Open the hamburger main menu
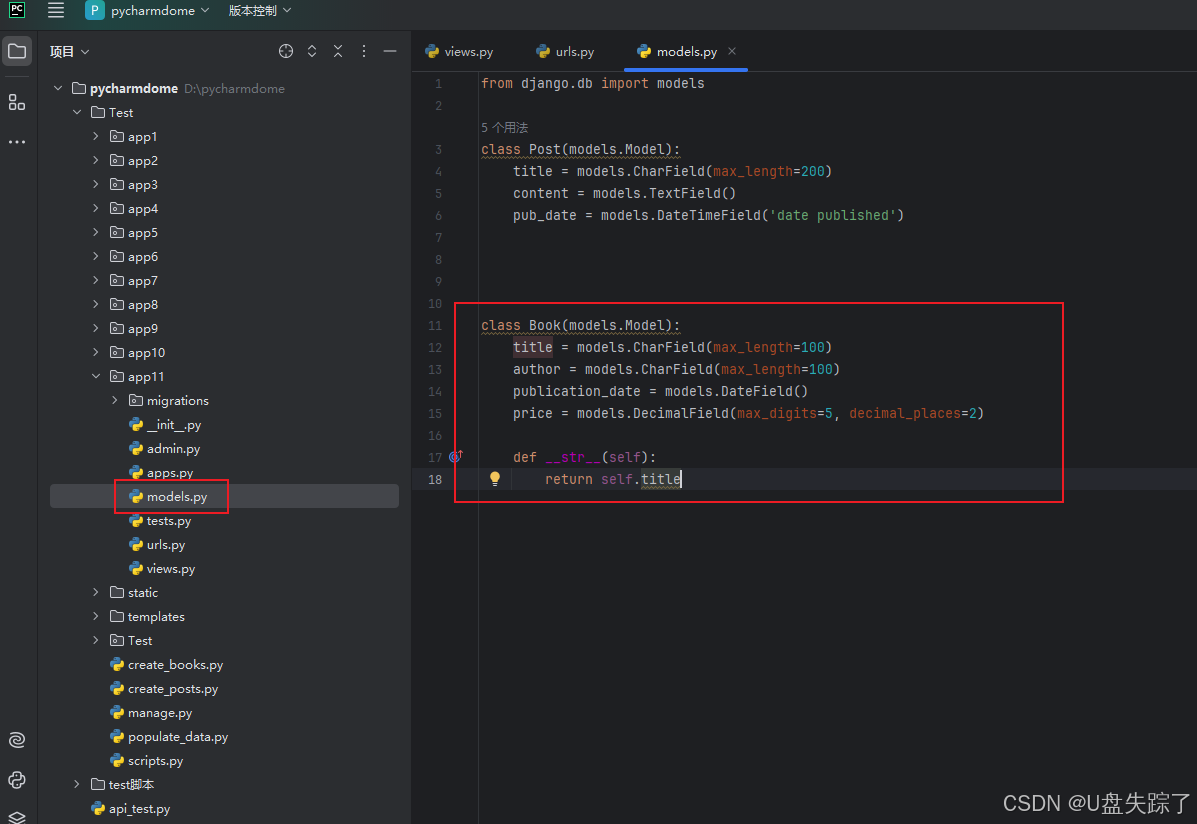 [x=56, y=11]
